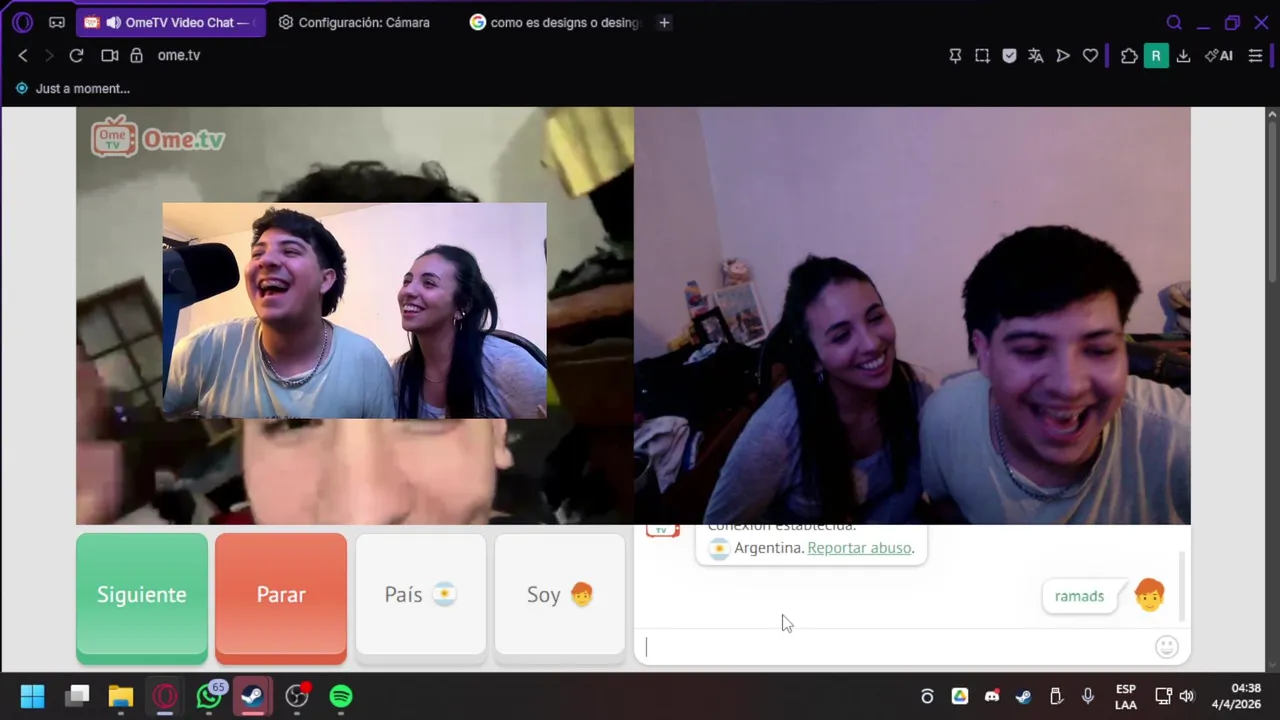1280x720 pixels.
Task: Show site security lock info
Action: (136, 55)
